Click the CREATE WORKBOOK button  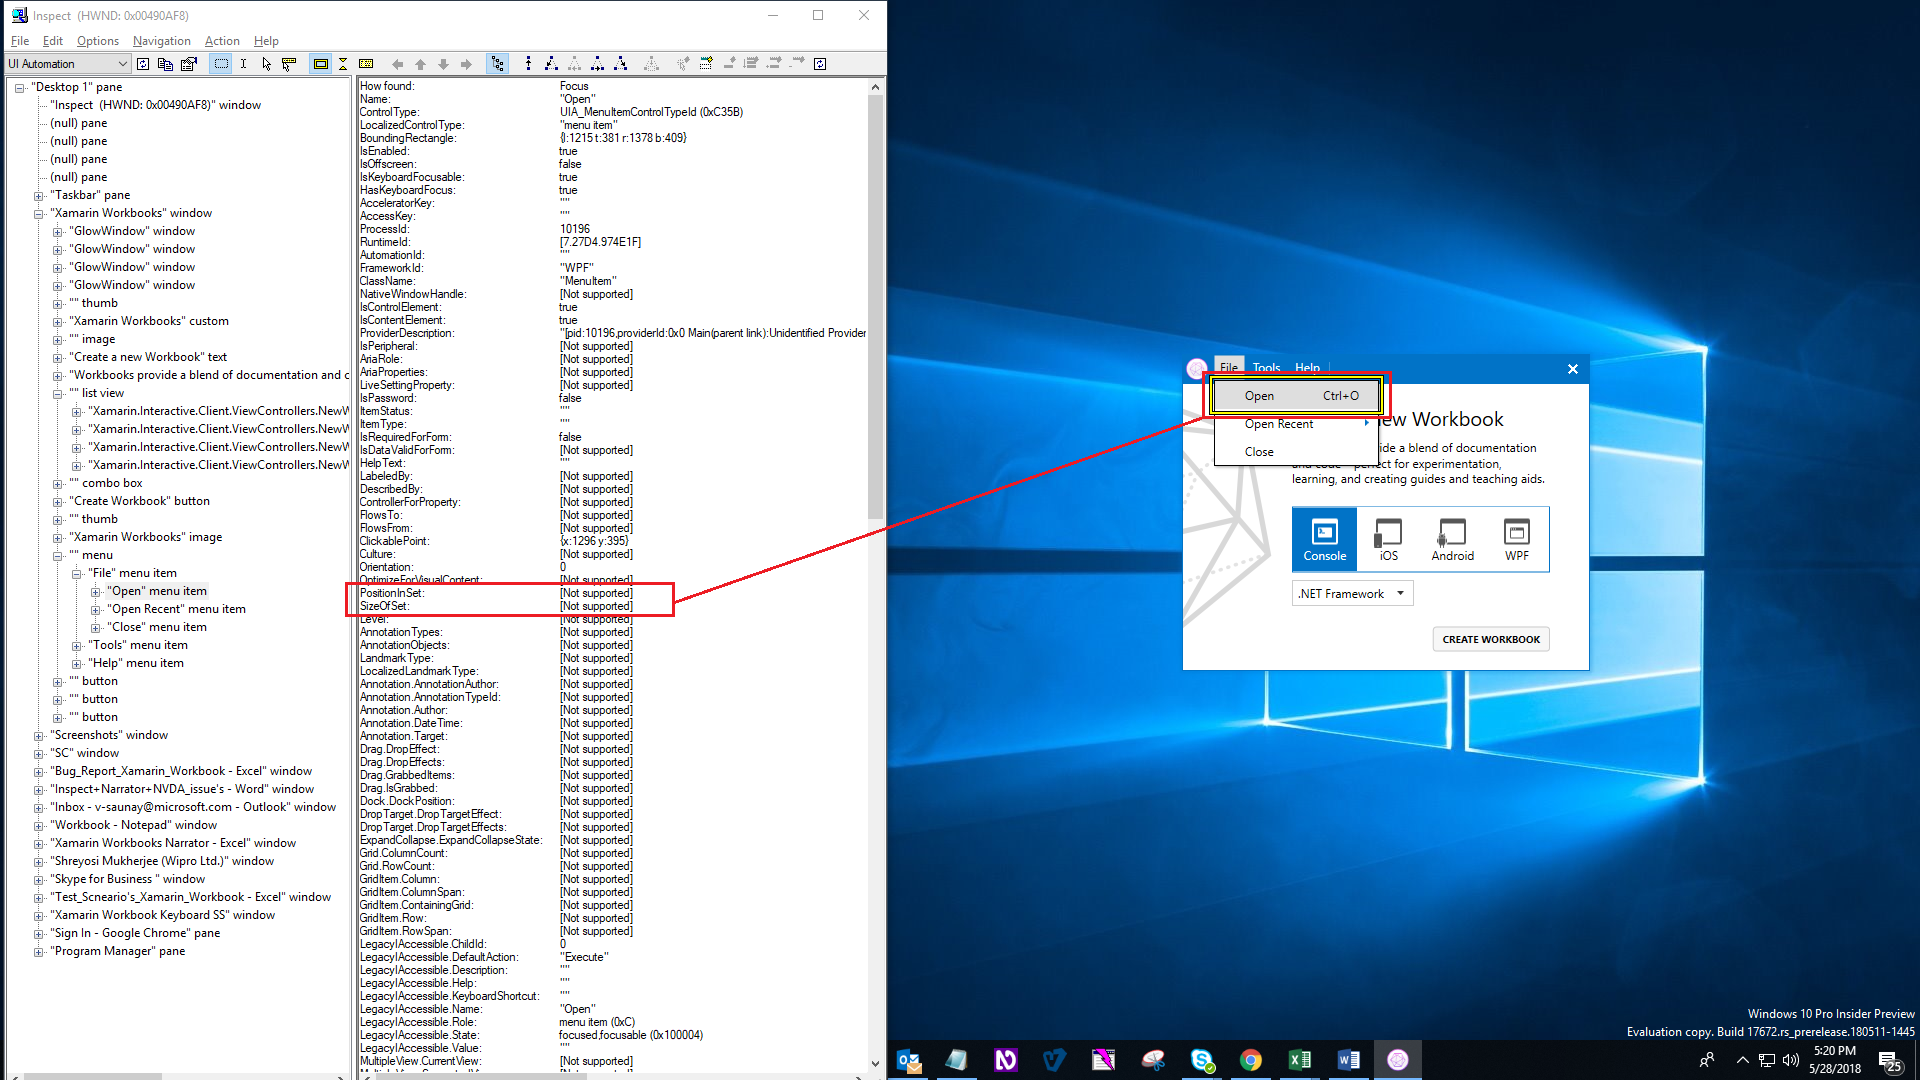tap(1491, 638)
